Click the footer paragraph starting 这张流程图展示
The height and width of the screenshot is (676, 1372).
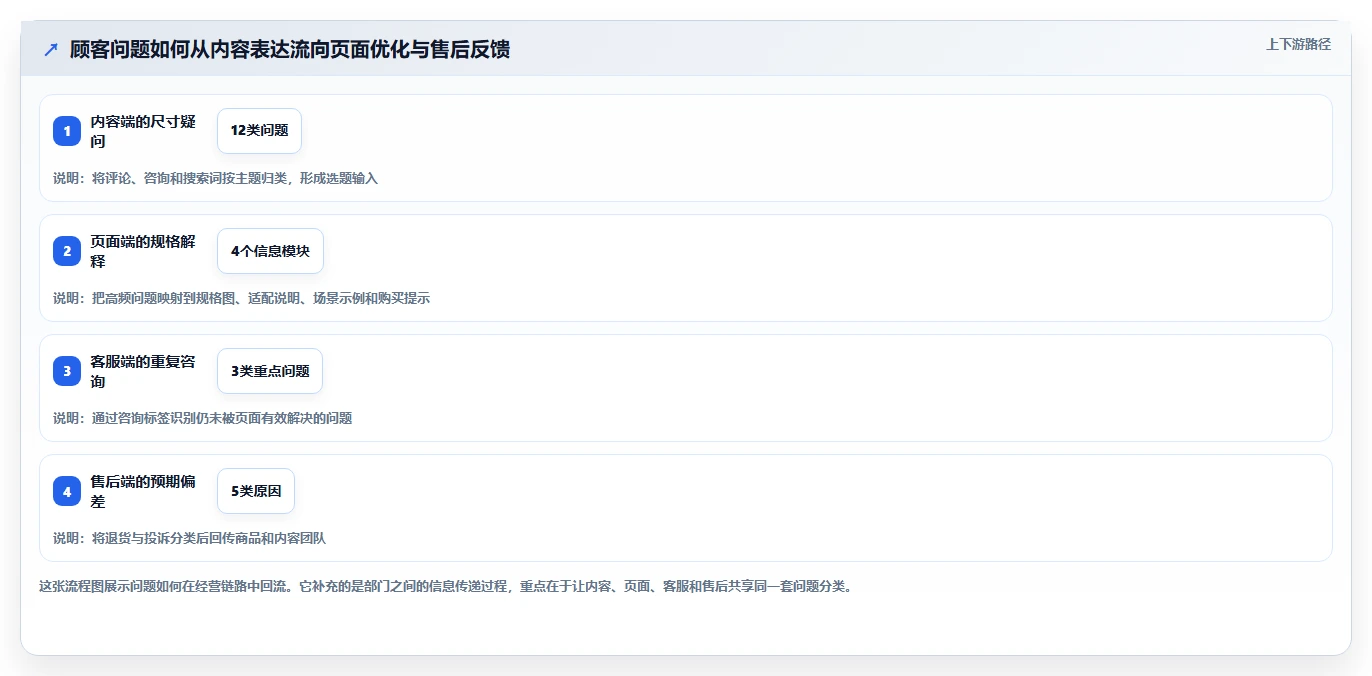(x=446, y=586)
